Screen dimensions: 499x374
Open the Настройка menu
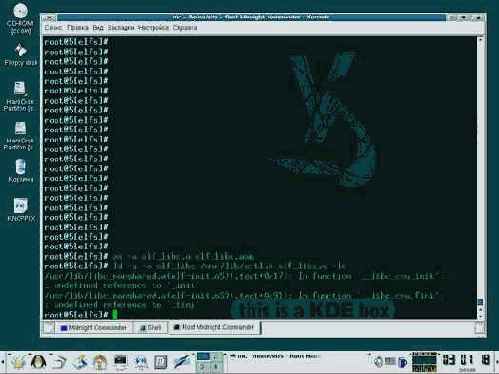point(153,28)
